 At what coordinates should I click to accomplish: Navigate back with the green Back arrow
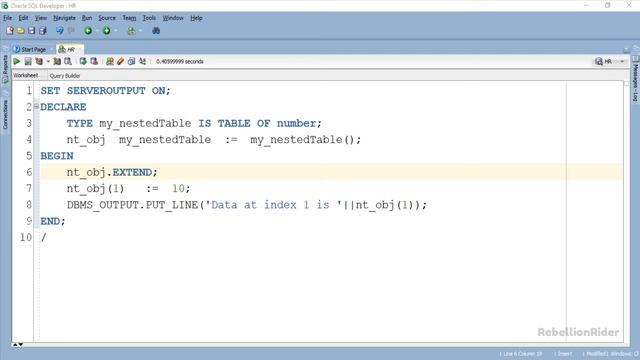click(88, 31)
